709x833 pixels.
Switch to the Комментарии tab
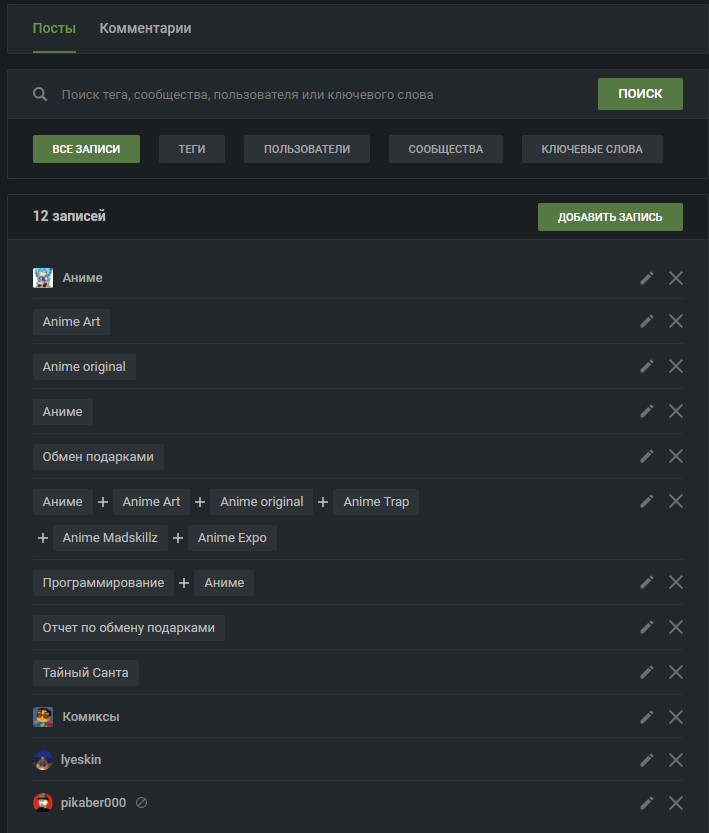tap(145, 28)
